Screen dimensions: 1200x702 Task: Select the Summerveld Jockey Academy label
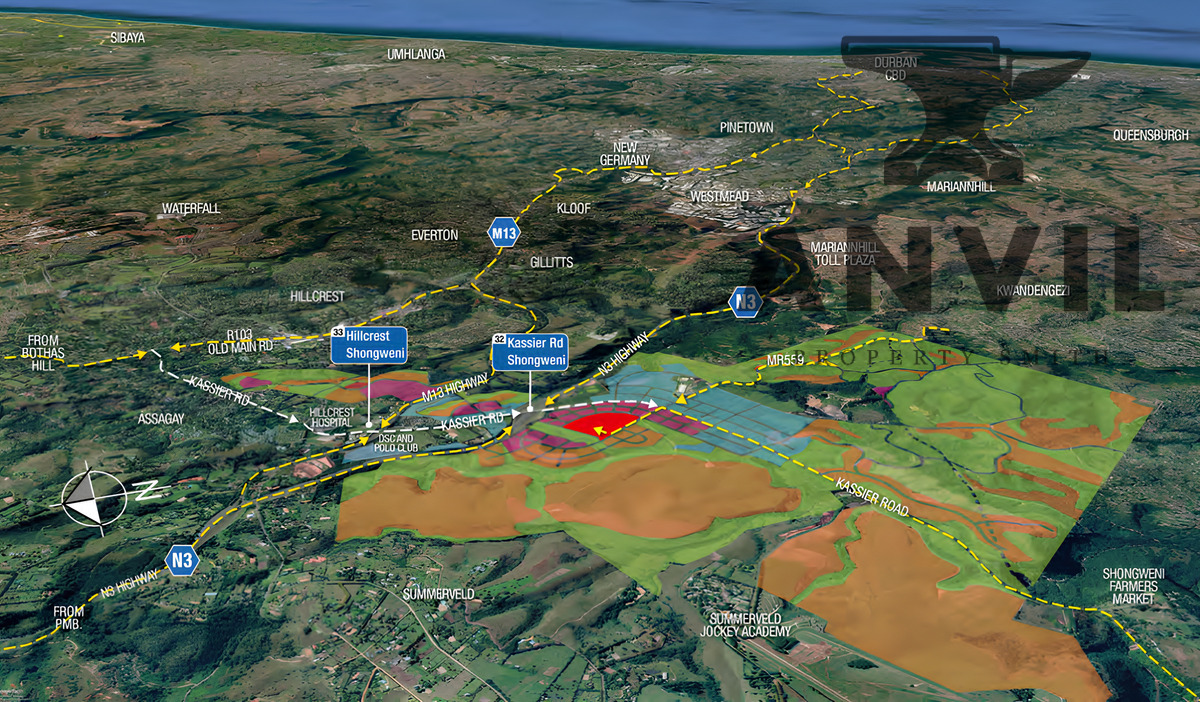[x=746, y=624]
